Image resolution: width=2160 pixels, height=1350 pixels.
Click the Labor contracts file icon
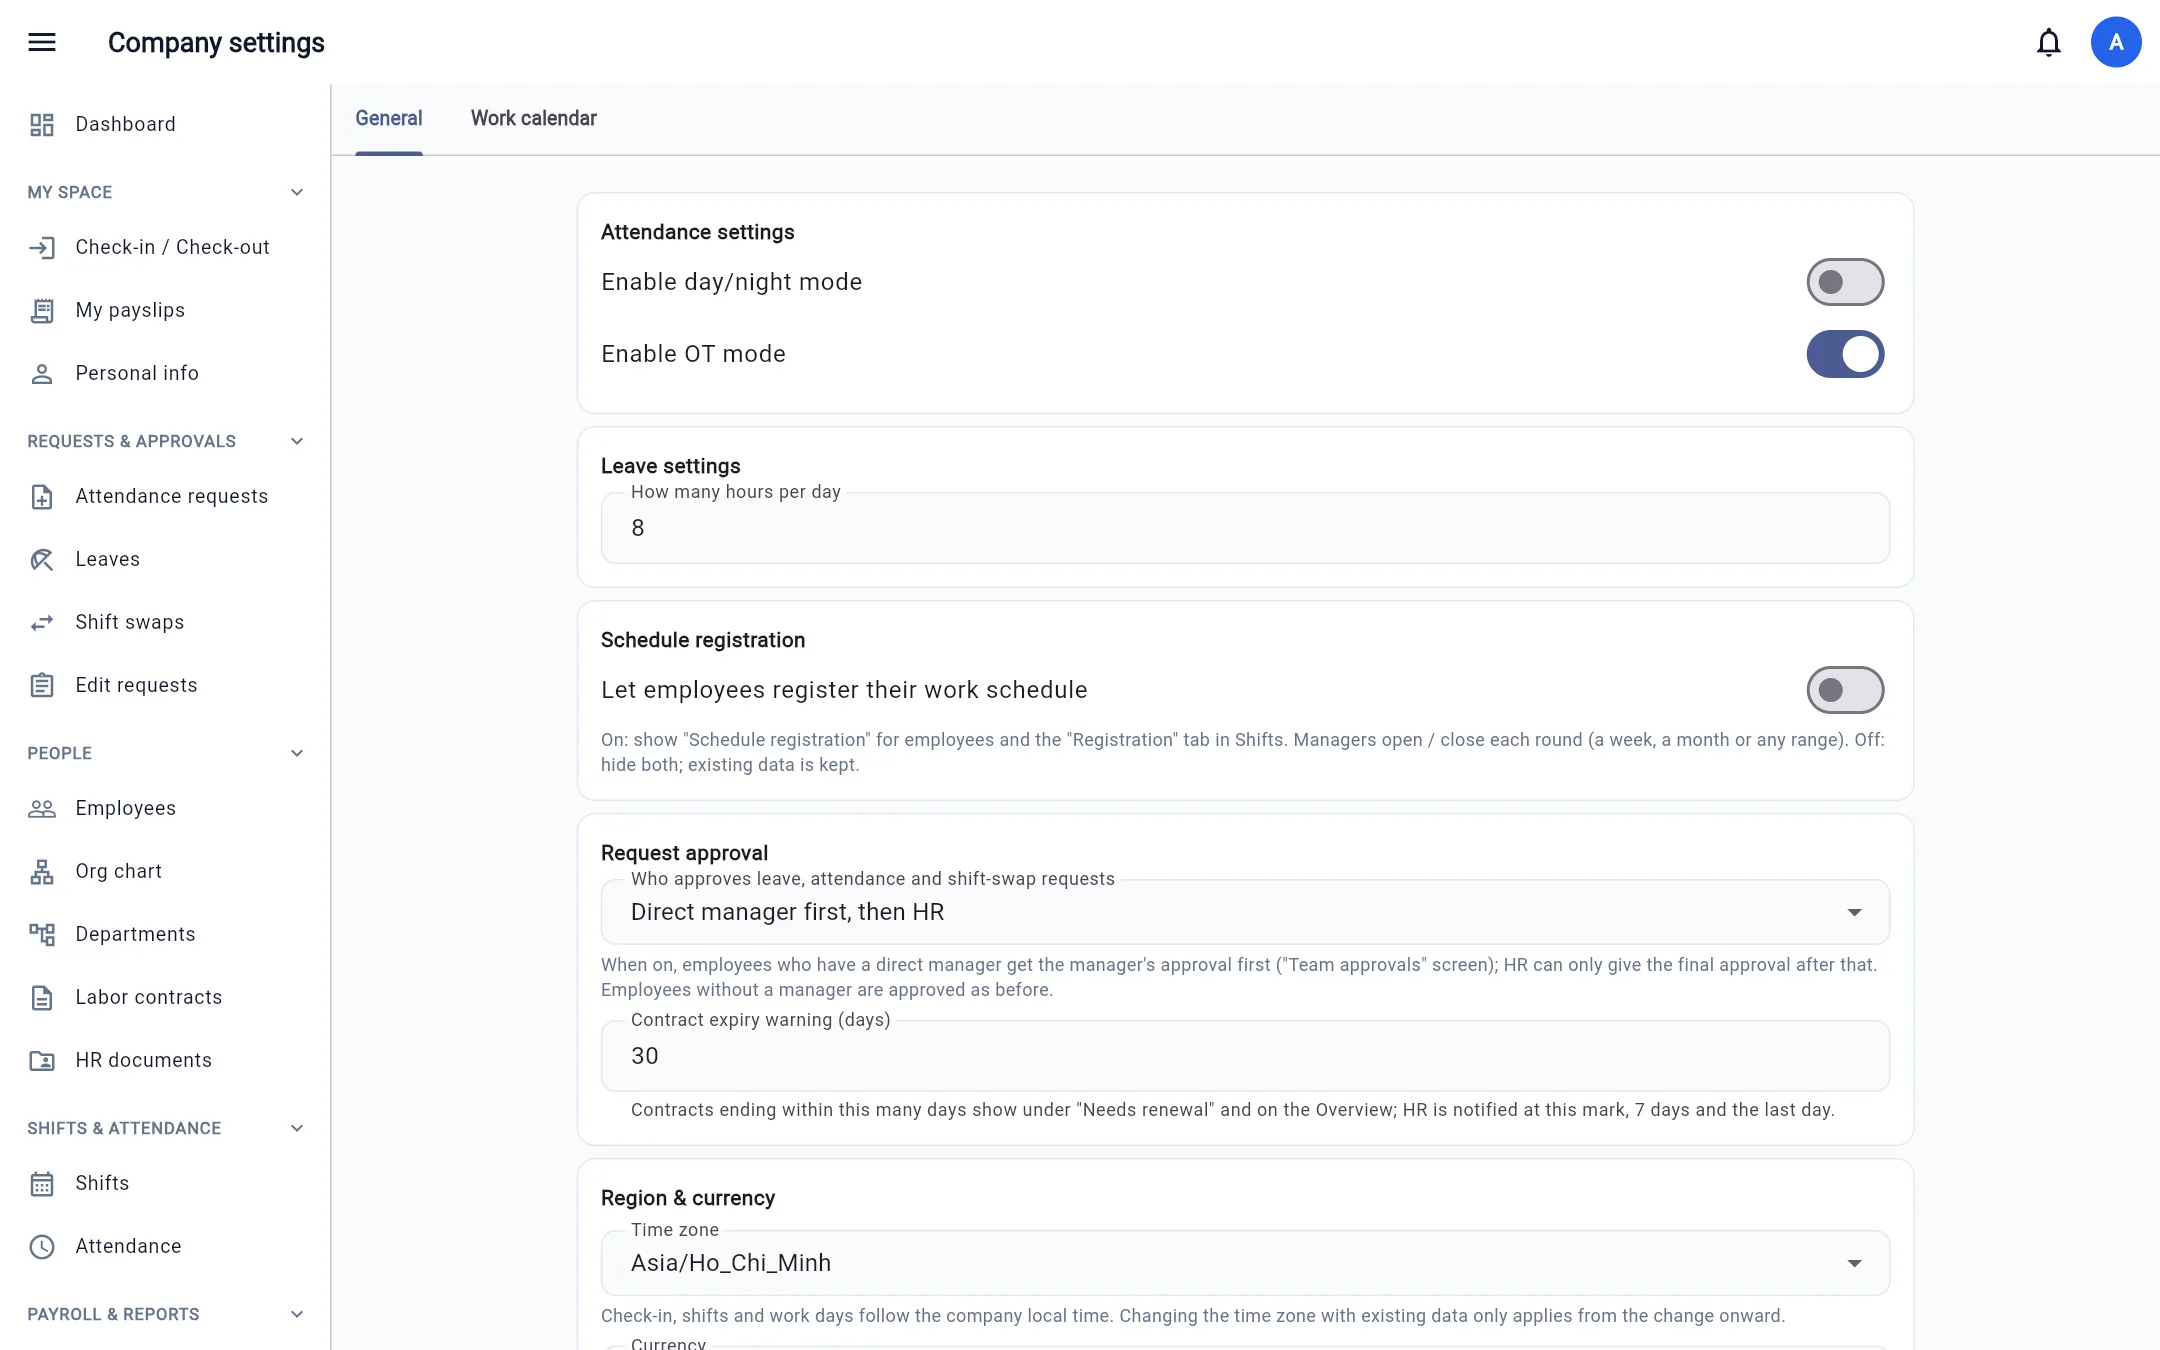coord(42,997)
